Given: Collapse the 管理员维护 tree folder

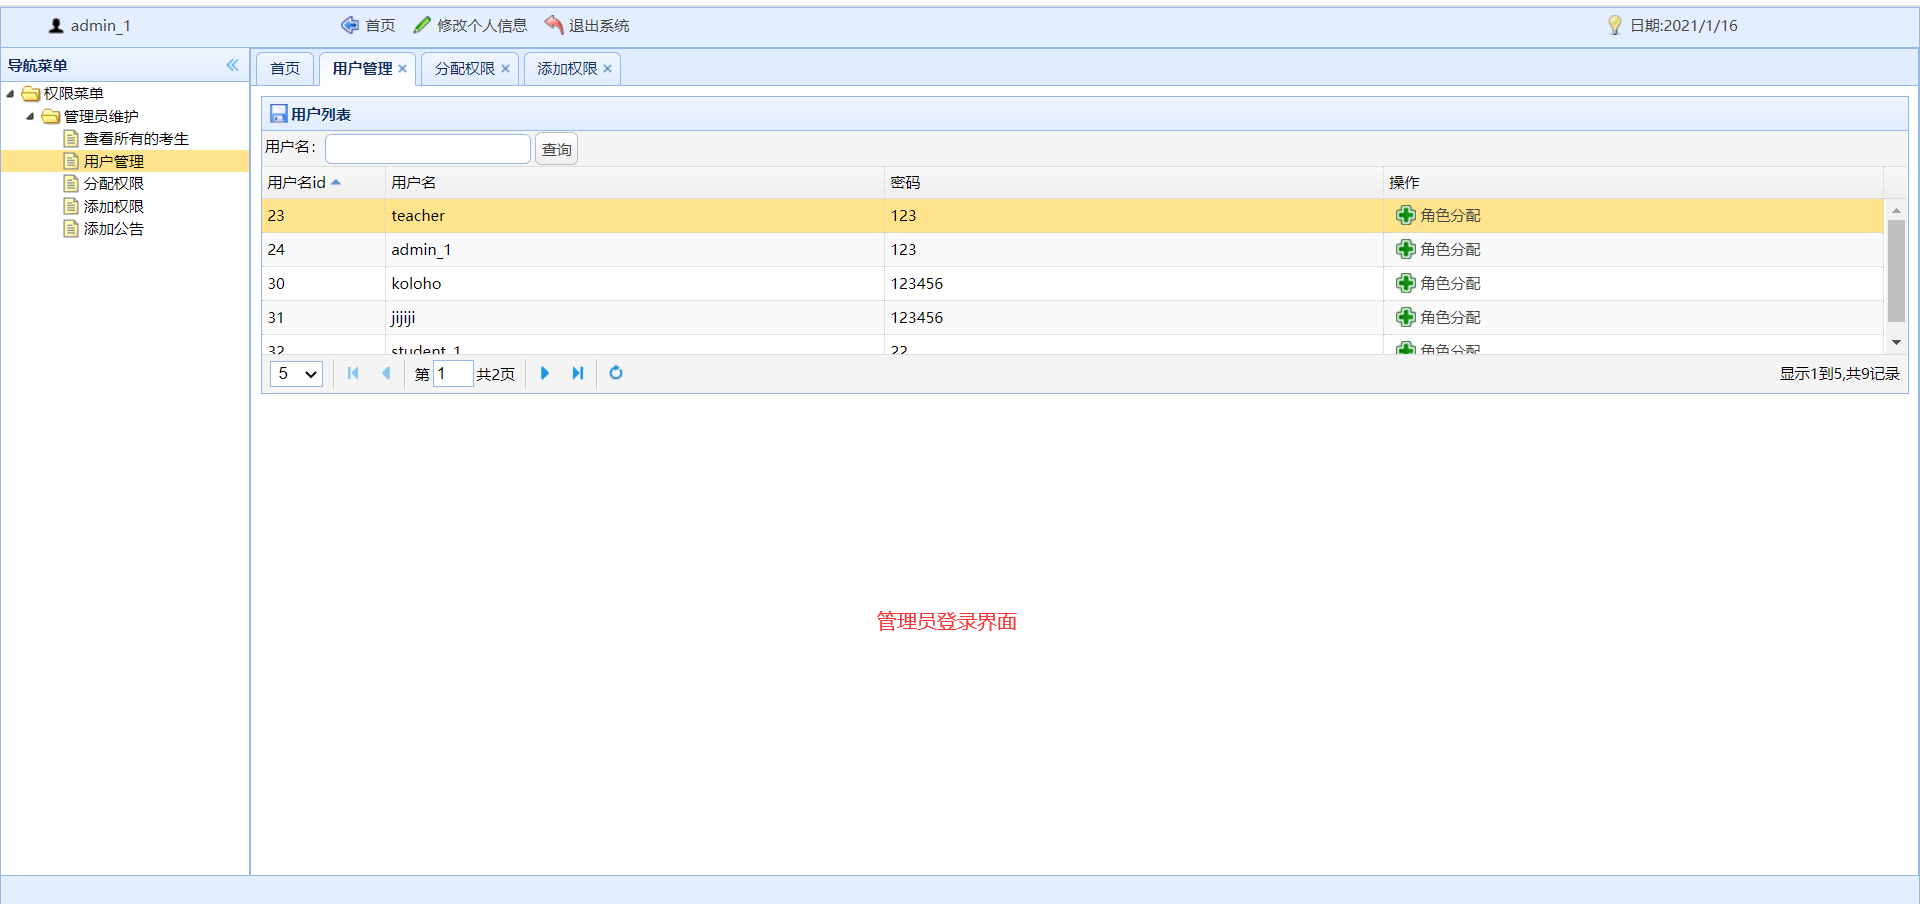Looking at the screenshot, I should point(30,116).
